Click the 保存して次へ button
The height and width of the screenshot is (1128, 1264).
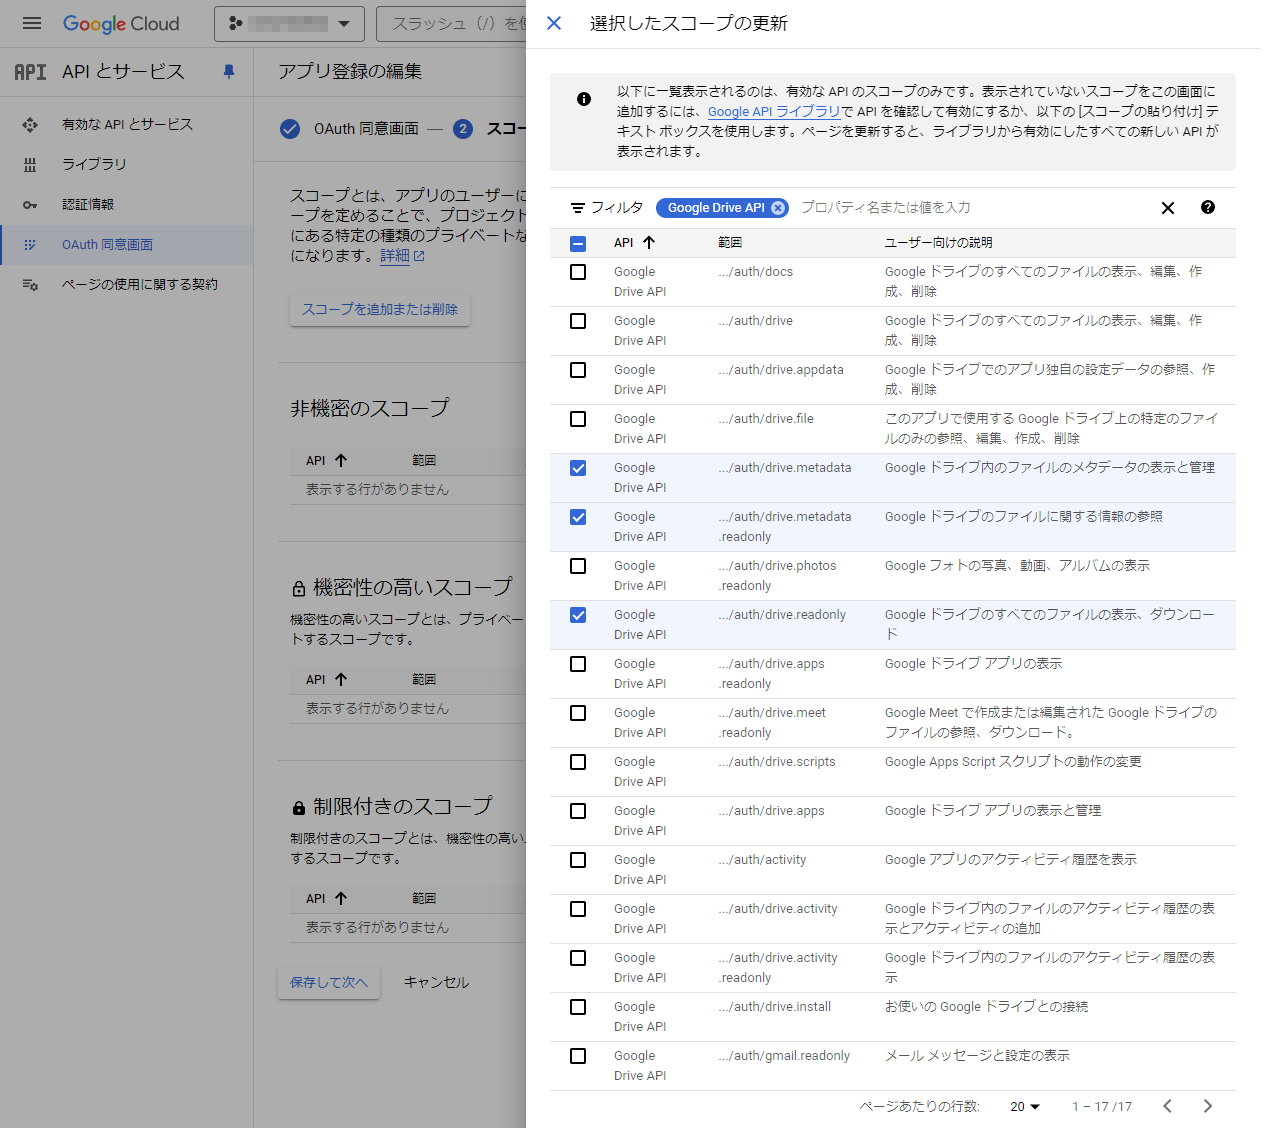329,982
